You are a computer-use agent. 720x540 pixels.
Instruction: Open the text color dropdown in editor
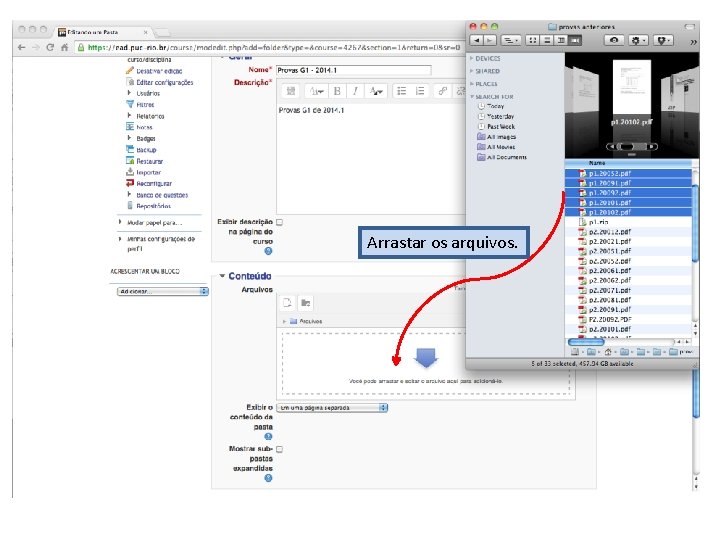[376, 91]
